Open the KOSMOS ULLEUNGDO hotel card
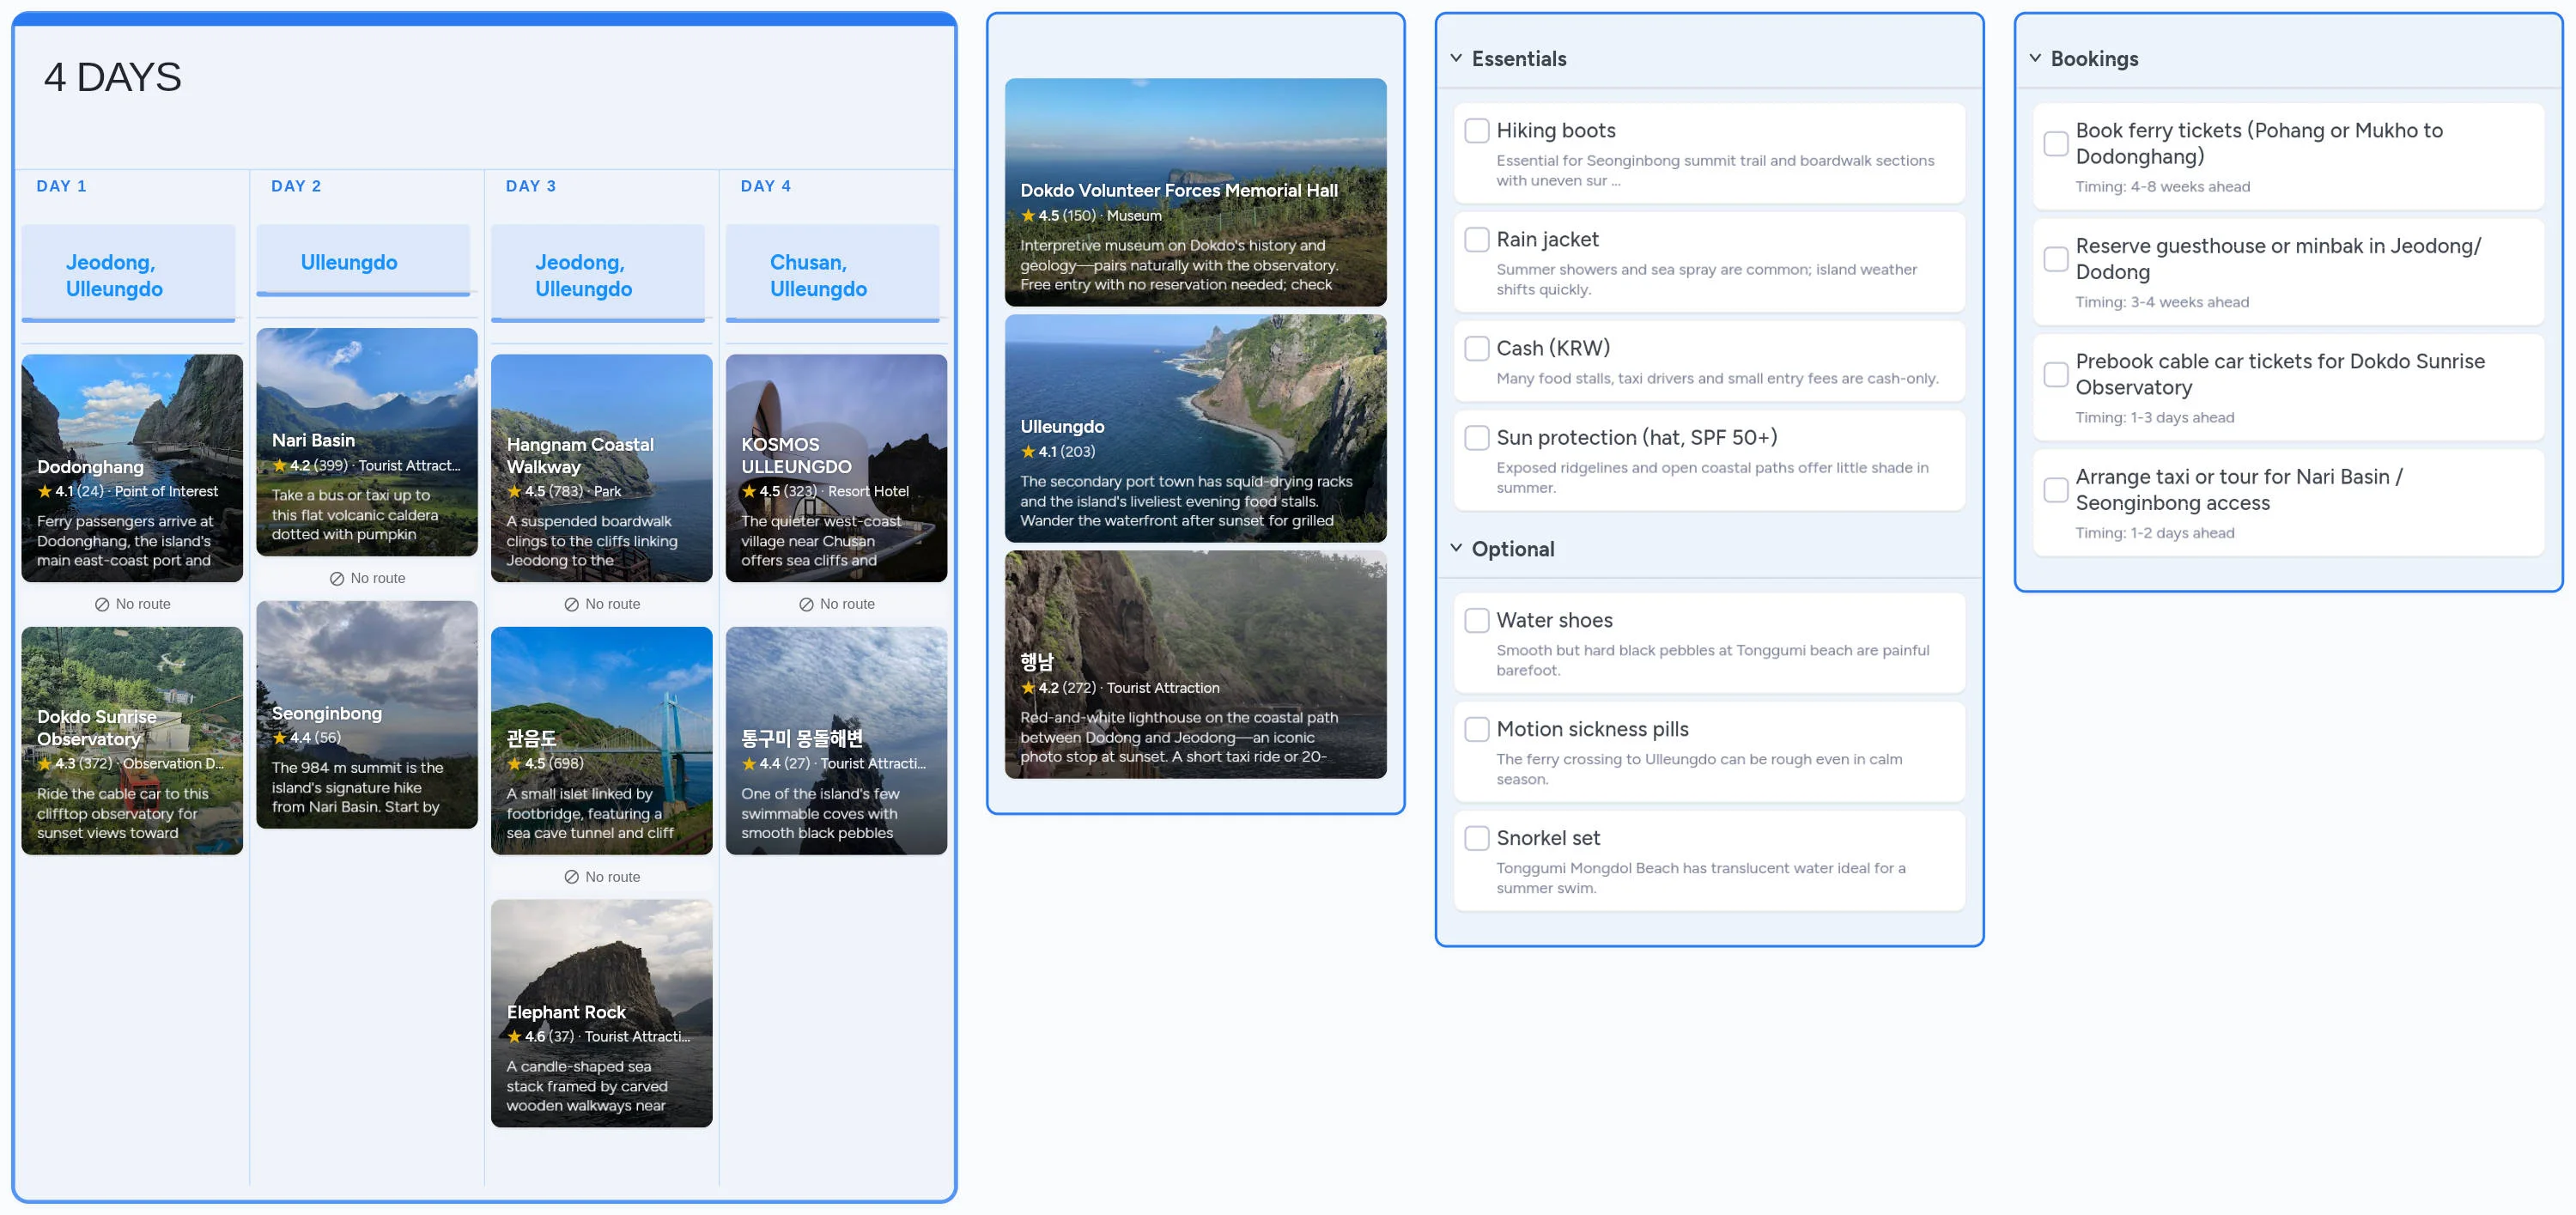 pos(837,469)
